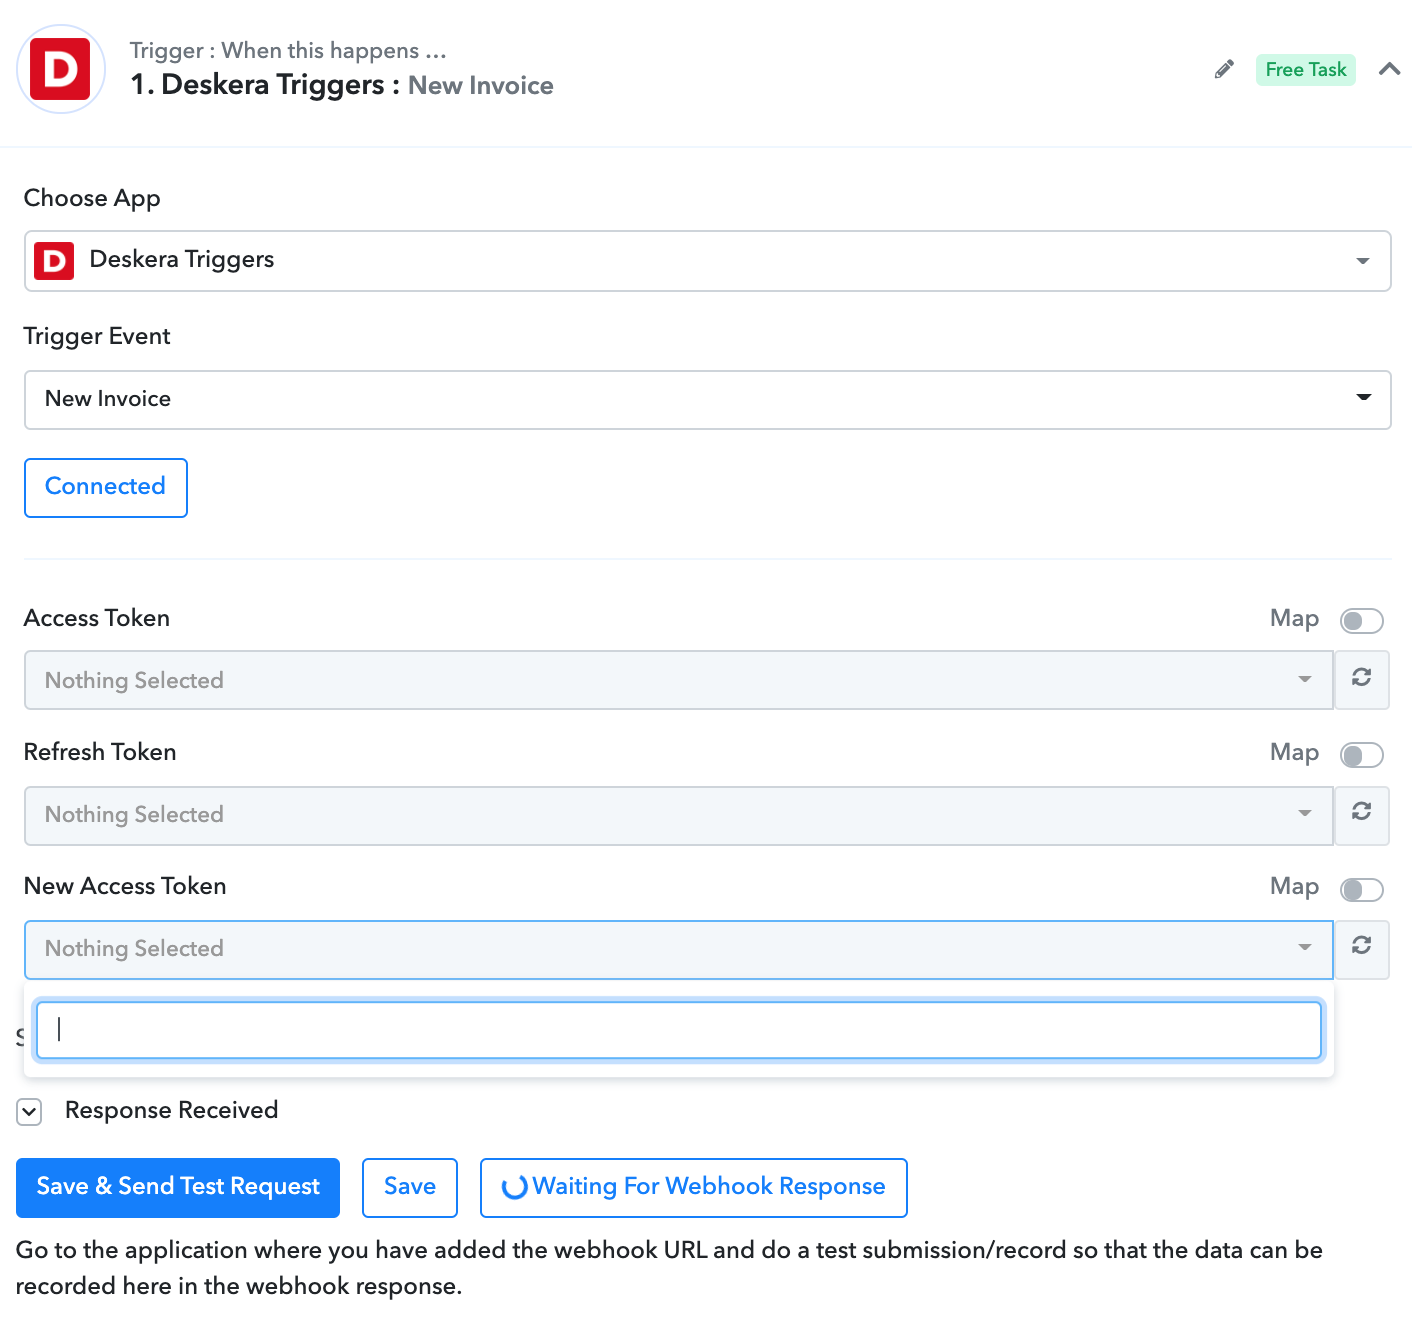Refresh the New Access Token field options
This screenshot has width=1412, height=1324.
tap(1361, 949)
